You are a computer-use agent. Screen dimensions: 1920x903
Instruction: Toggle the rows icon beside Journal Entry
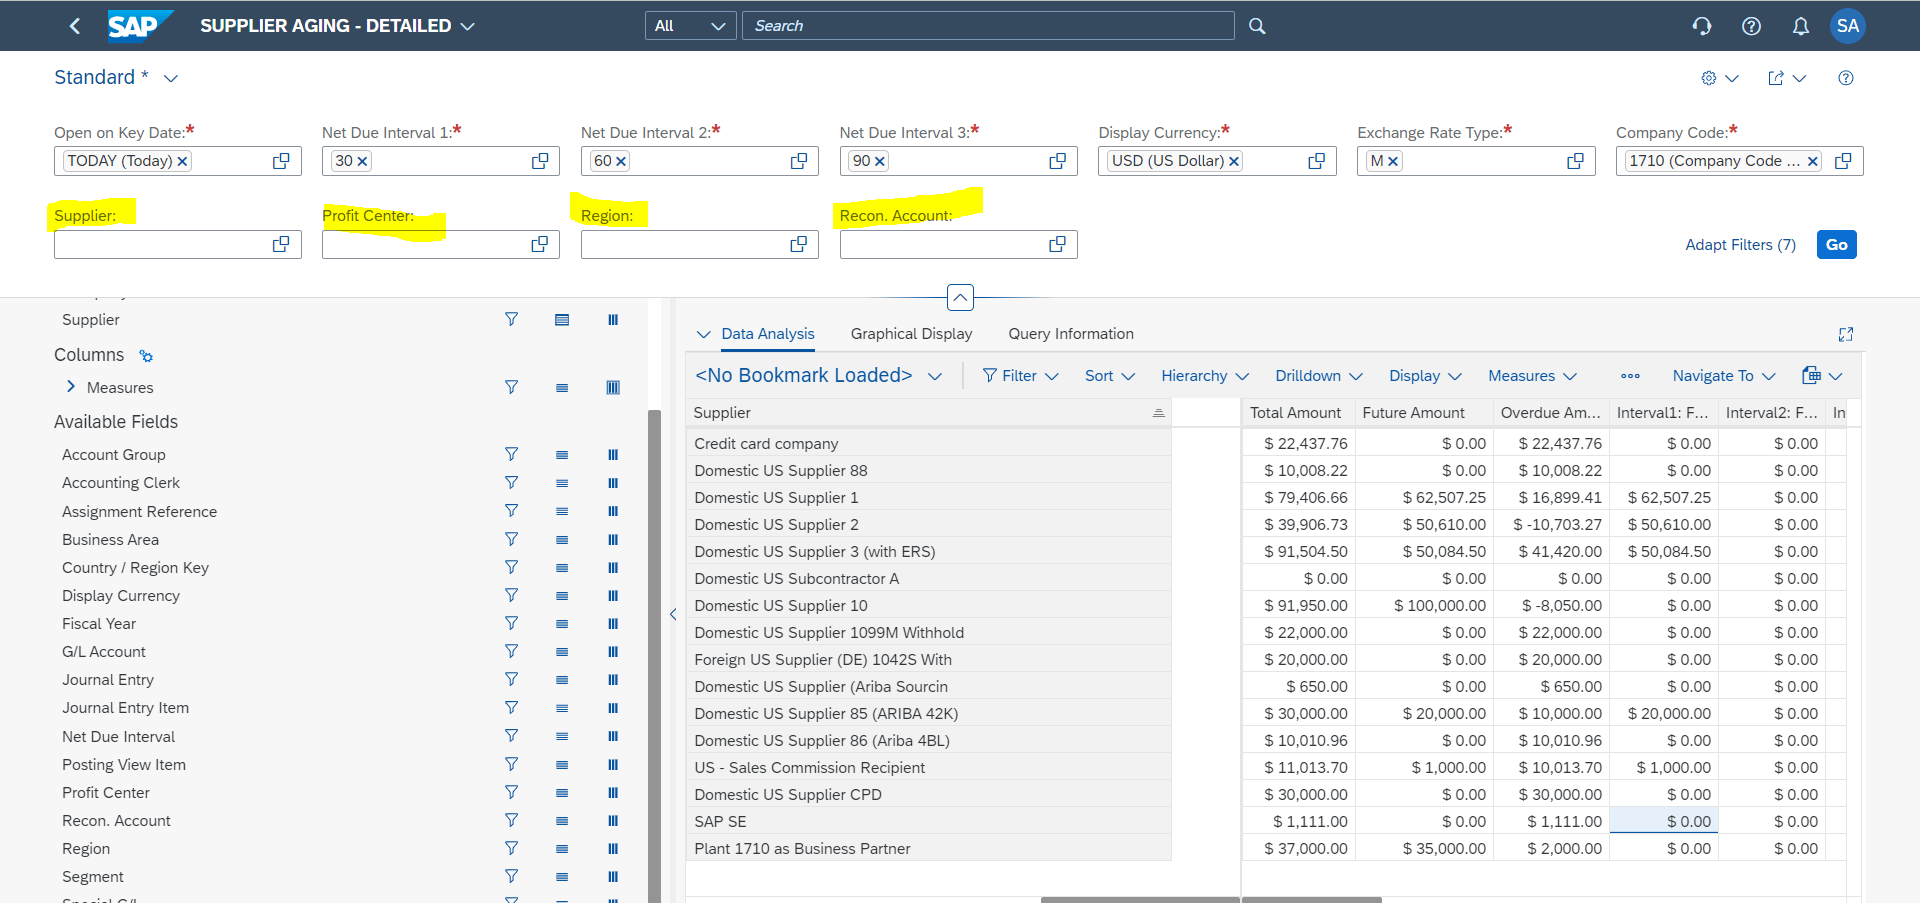pyautogui.click(x=562, y=679)
